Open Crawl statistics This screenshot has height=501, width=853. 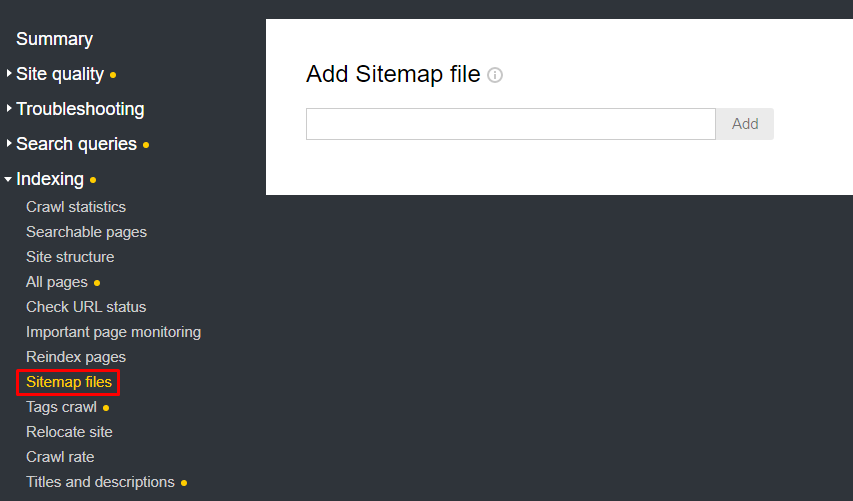(76, 207)
